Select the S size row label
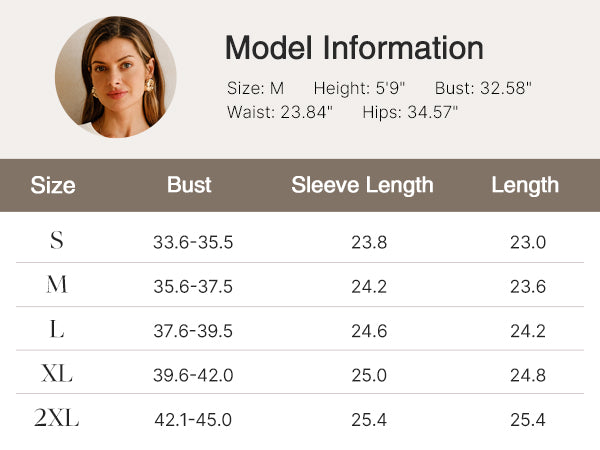The width and height of the screenshot is (600, 450). tap(57, 242)
